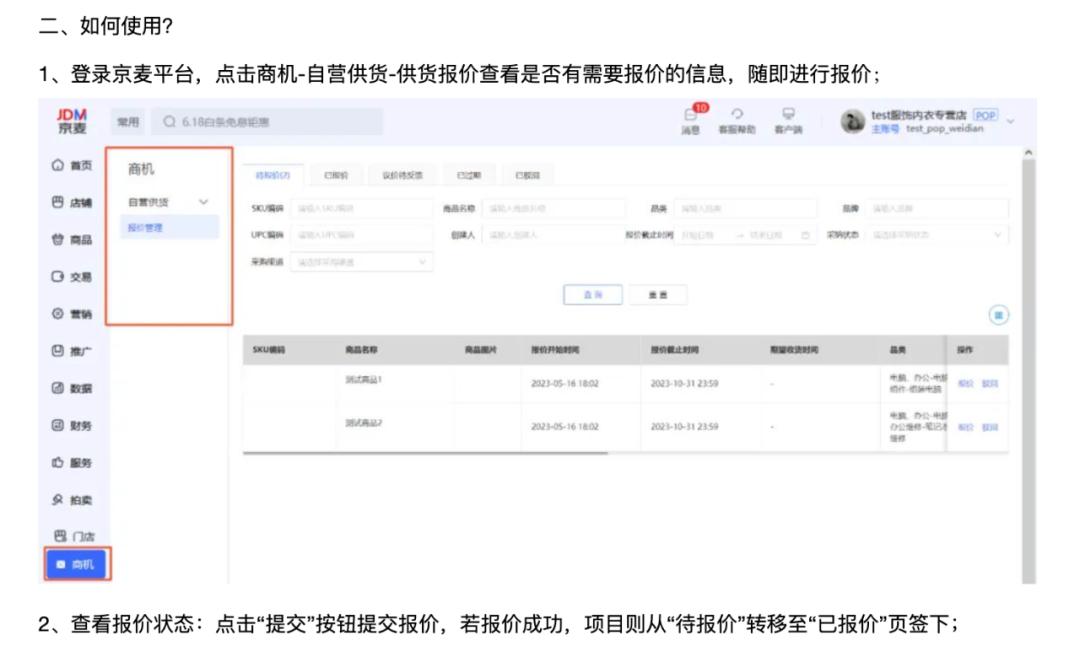This screenshot has width=1080, height=657.
Task: Open the 交易 section icon
Action: 62,277
